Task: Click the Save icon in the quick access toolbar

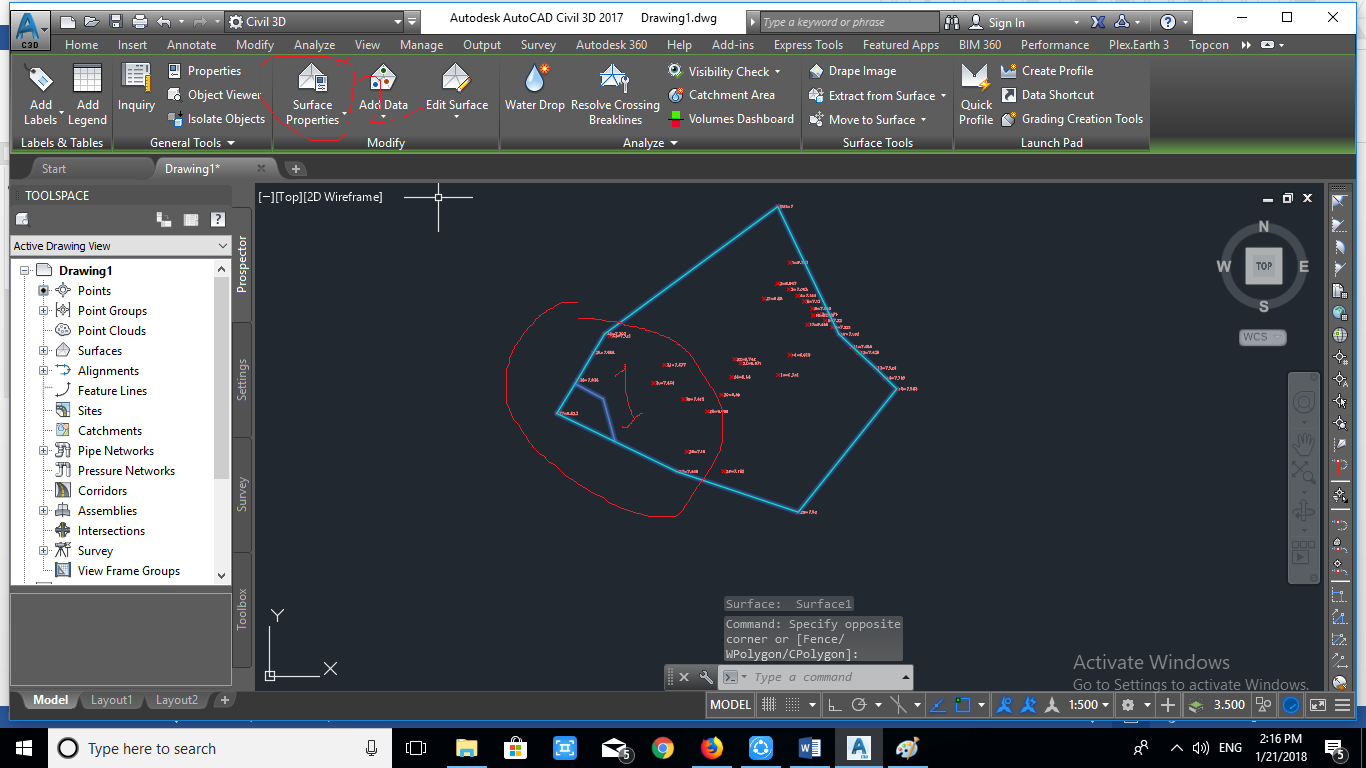Action: point(116,21)
